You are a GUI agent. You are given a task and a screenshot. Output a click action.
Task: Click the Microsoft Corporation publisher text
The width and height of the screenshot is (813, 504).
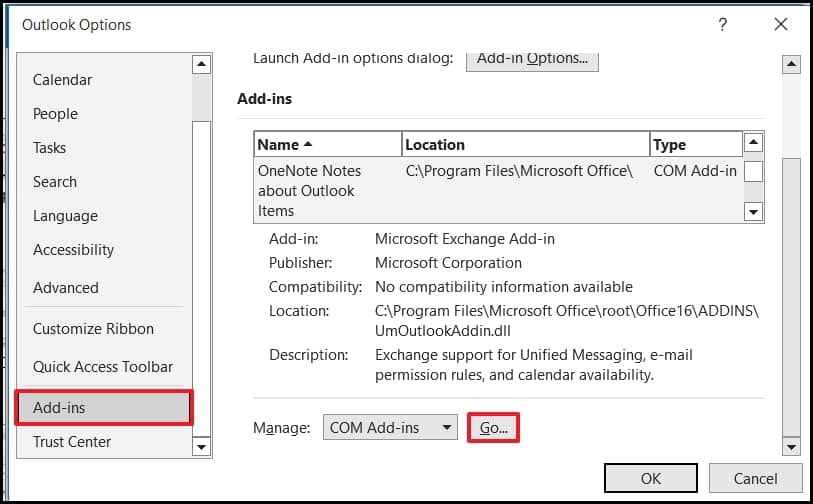448,263
